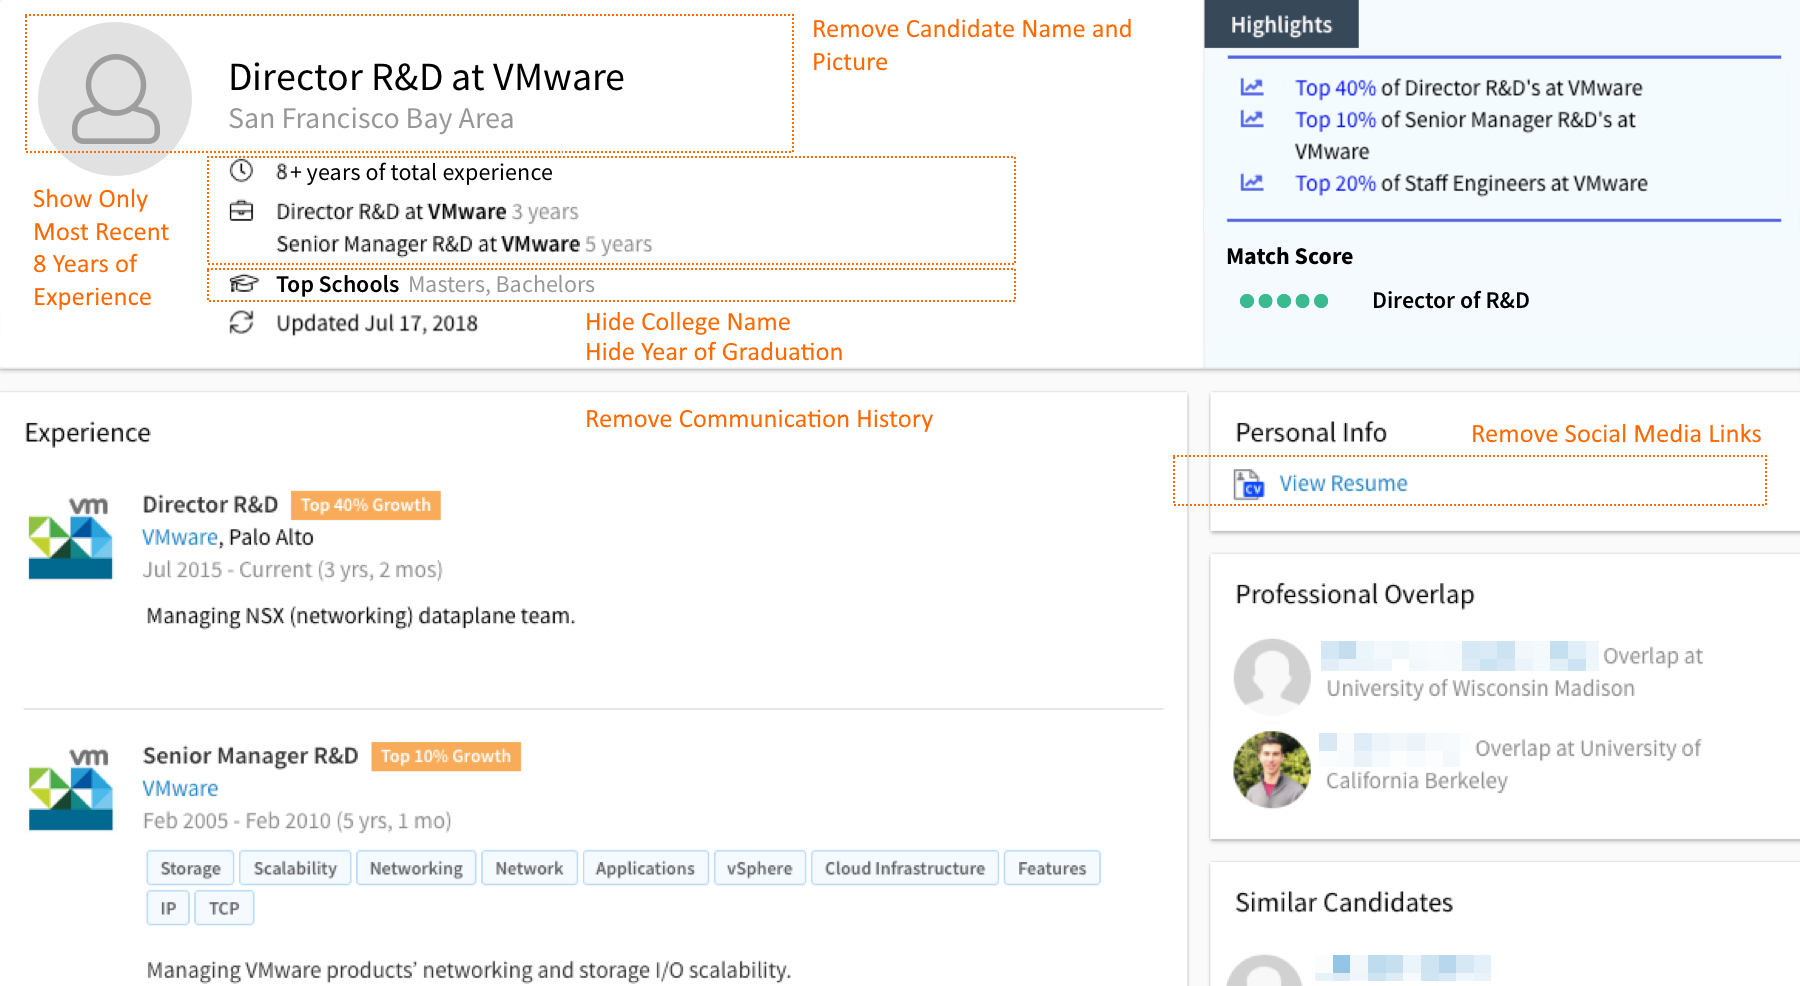Click the Personal Info heading

point(1311,433)
